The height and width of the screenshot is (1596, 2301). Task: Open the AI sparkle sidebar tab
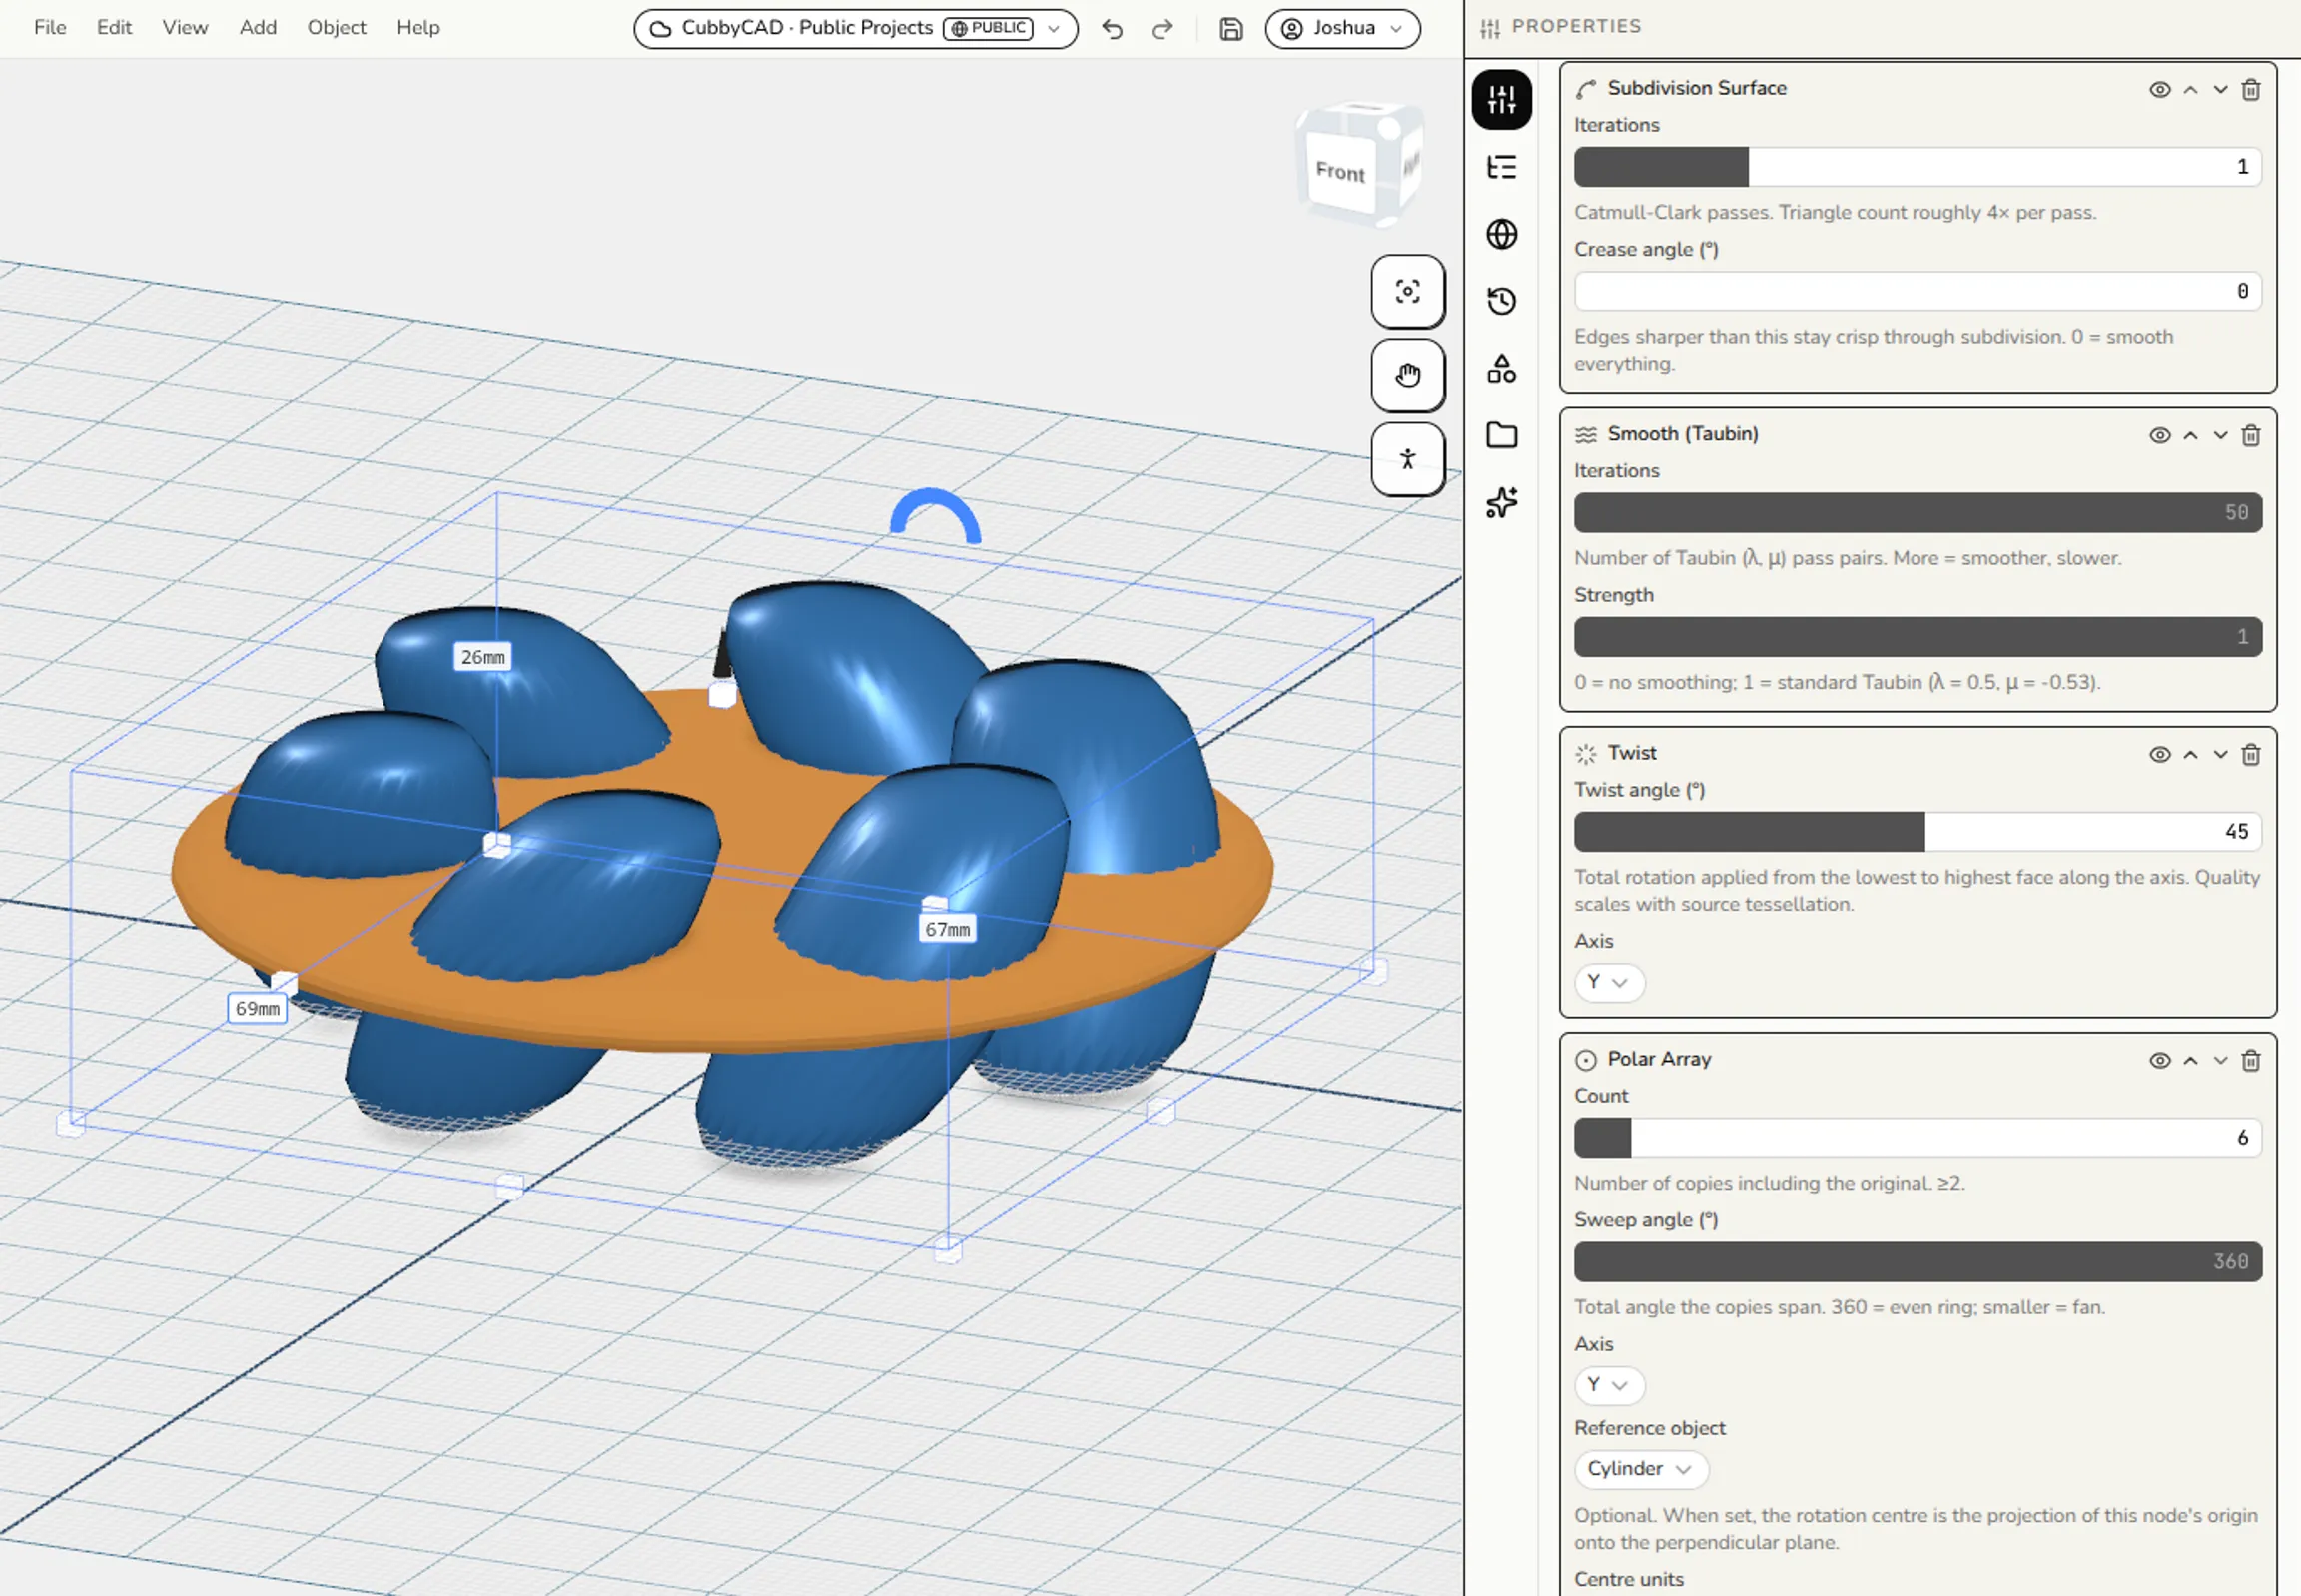(1501, 502)
